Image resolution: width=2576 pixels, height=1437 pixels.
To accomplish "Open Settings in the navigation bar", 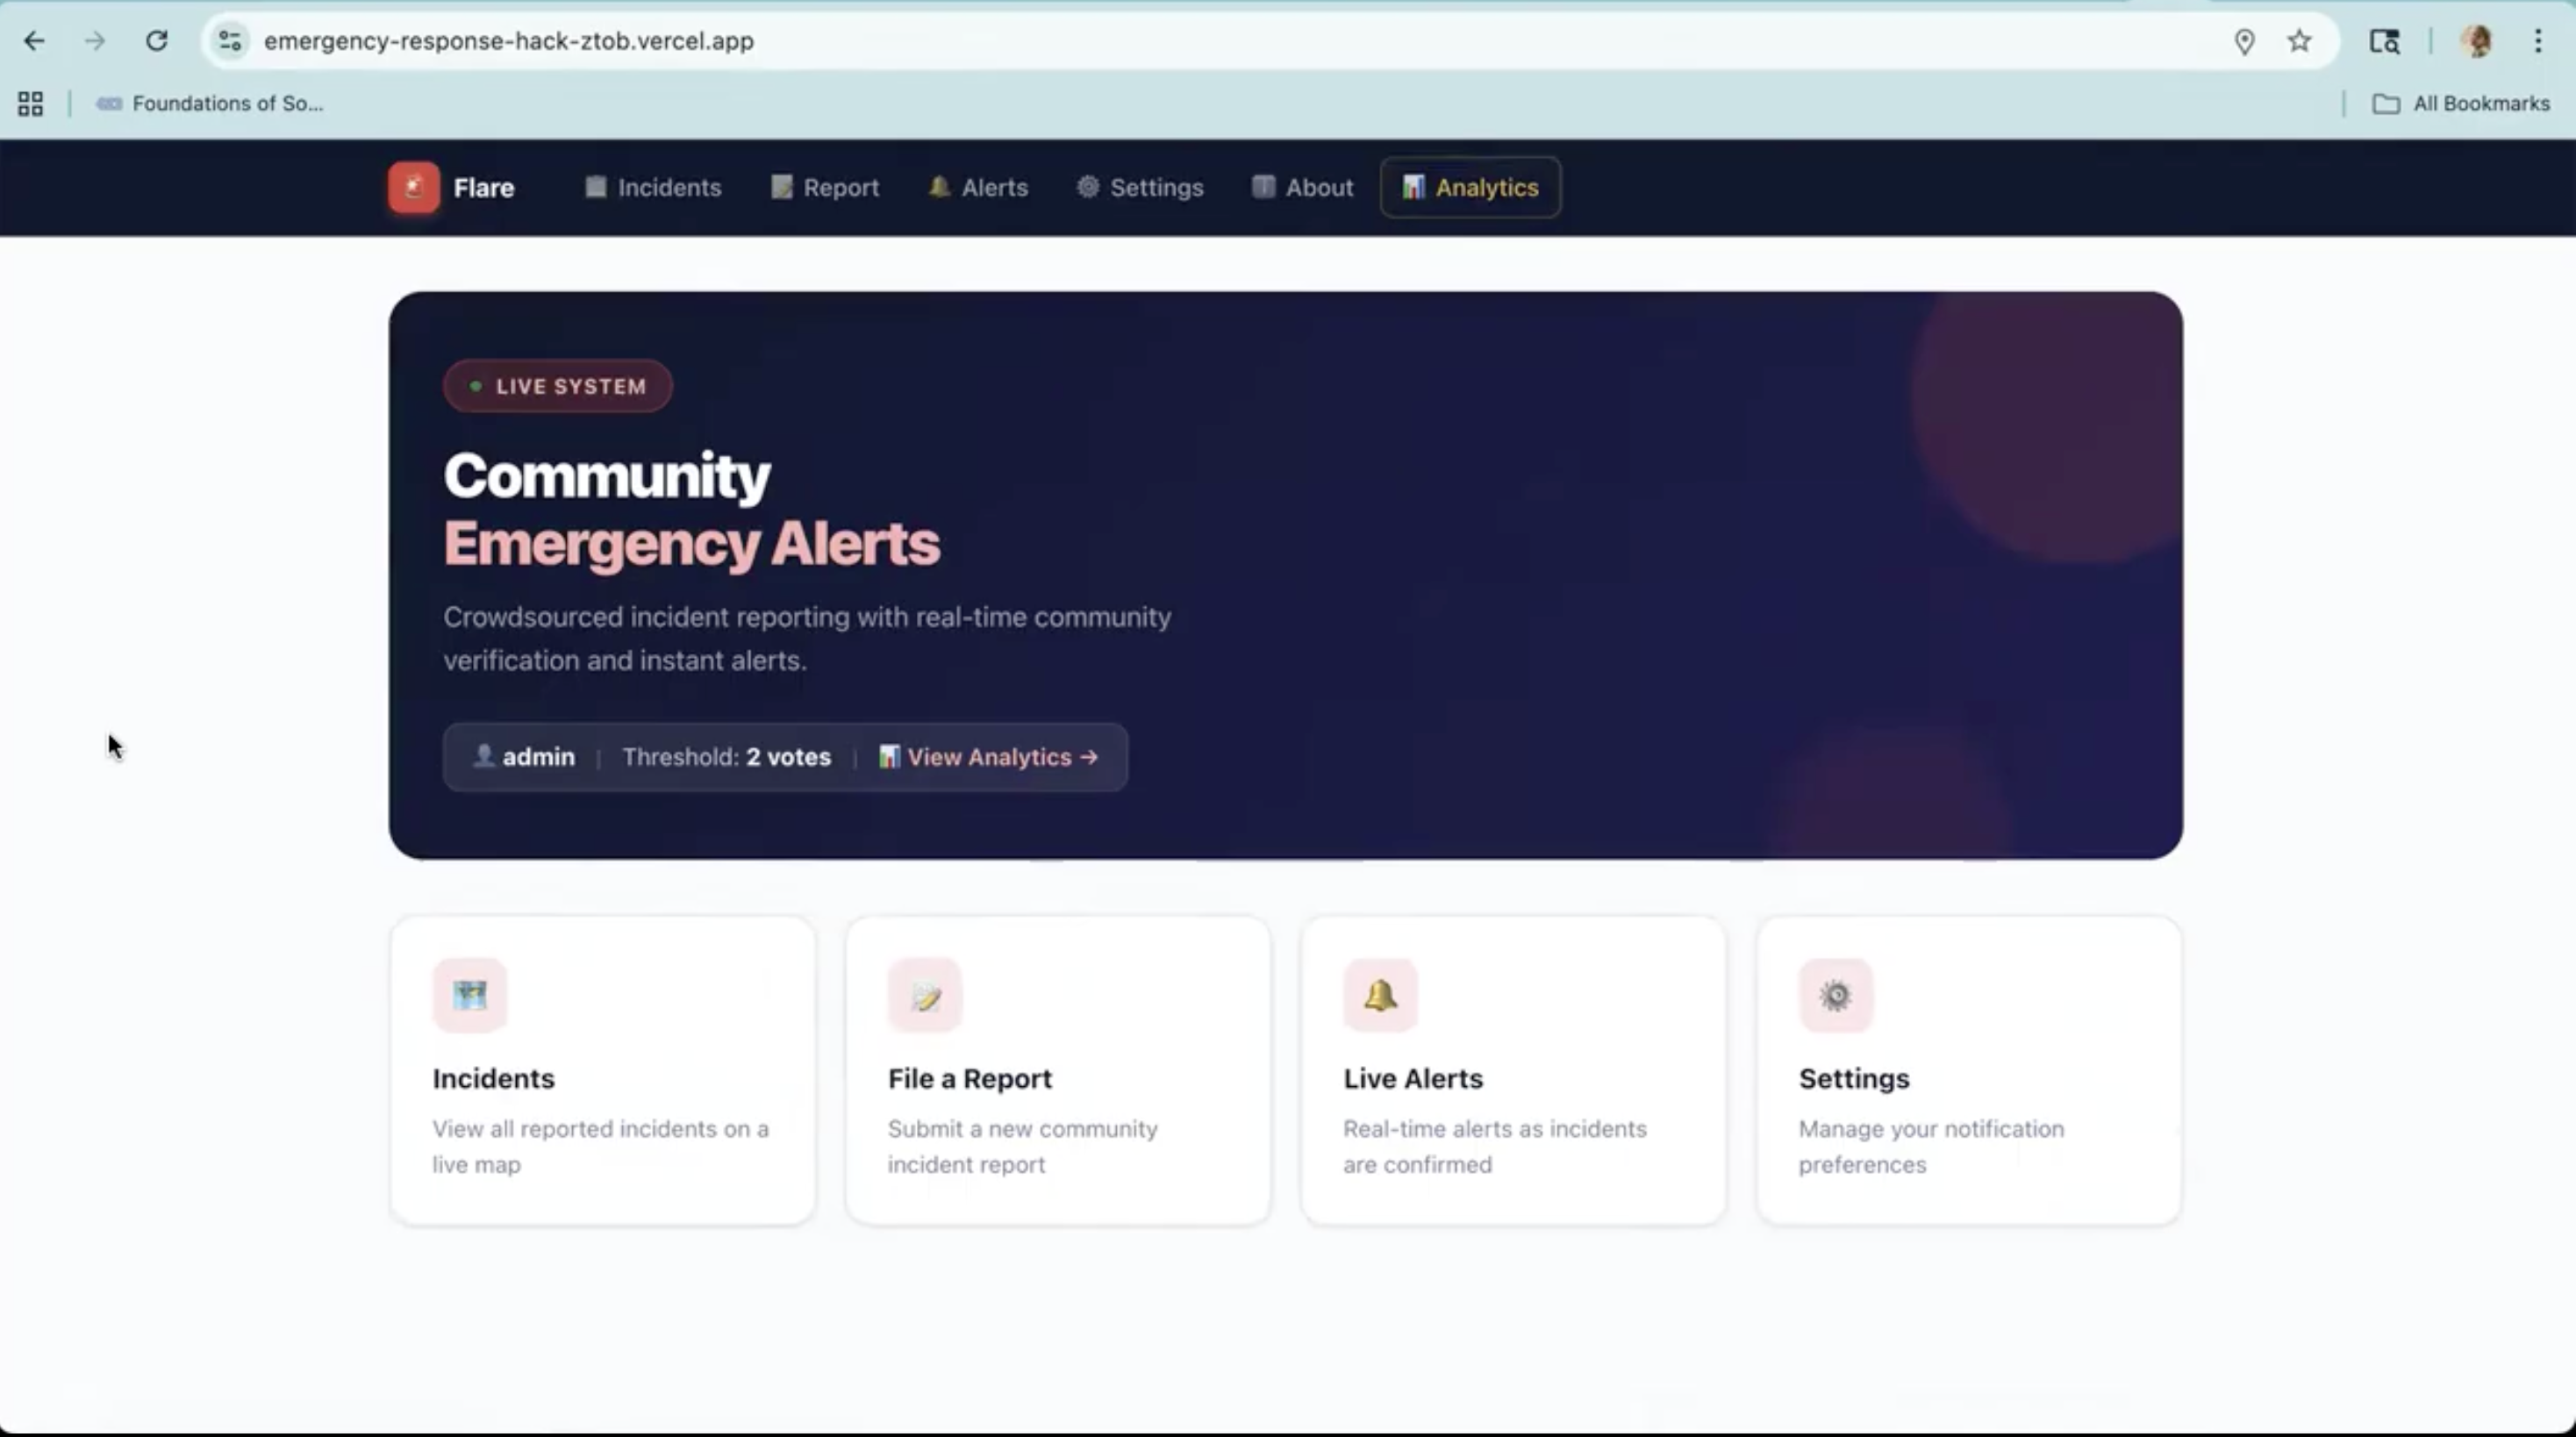I will 1140,188.
